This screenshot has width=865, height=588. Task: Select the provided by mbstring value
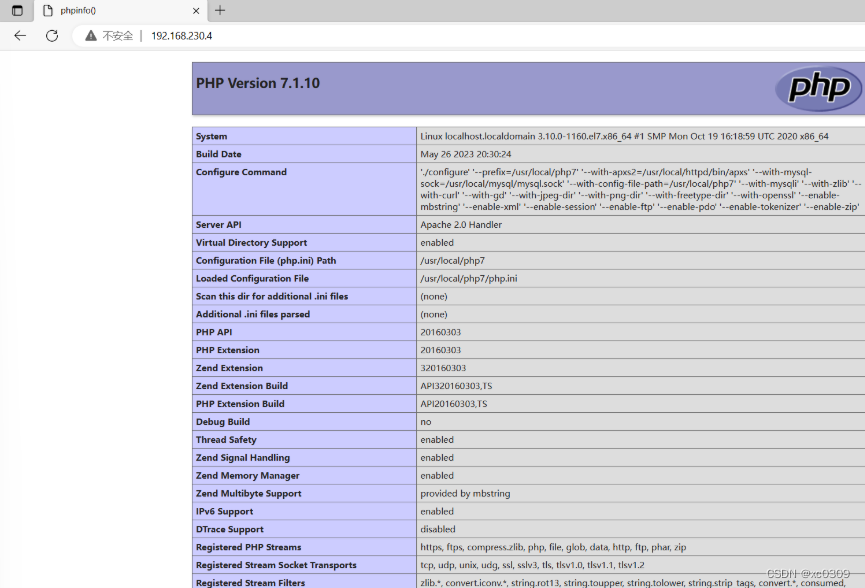(x=465, y=494)
